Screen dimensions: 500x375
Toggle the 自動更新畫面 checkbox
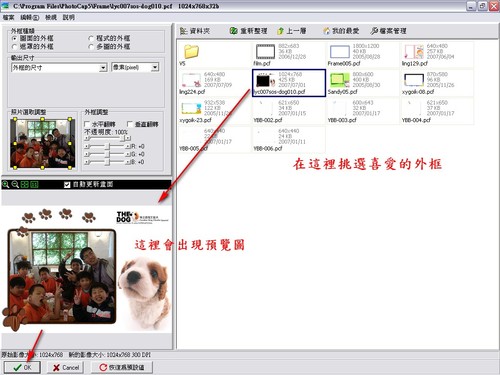67,184
